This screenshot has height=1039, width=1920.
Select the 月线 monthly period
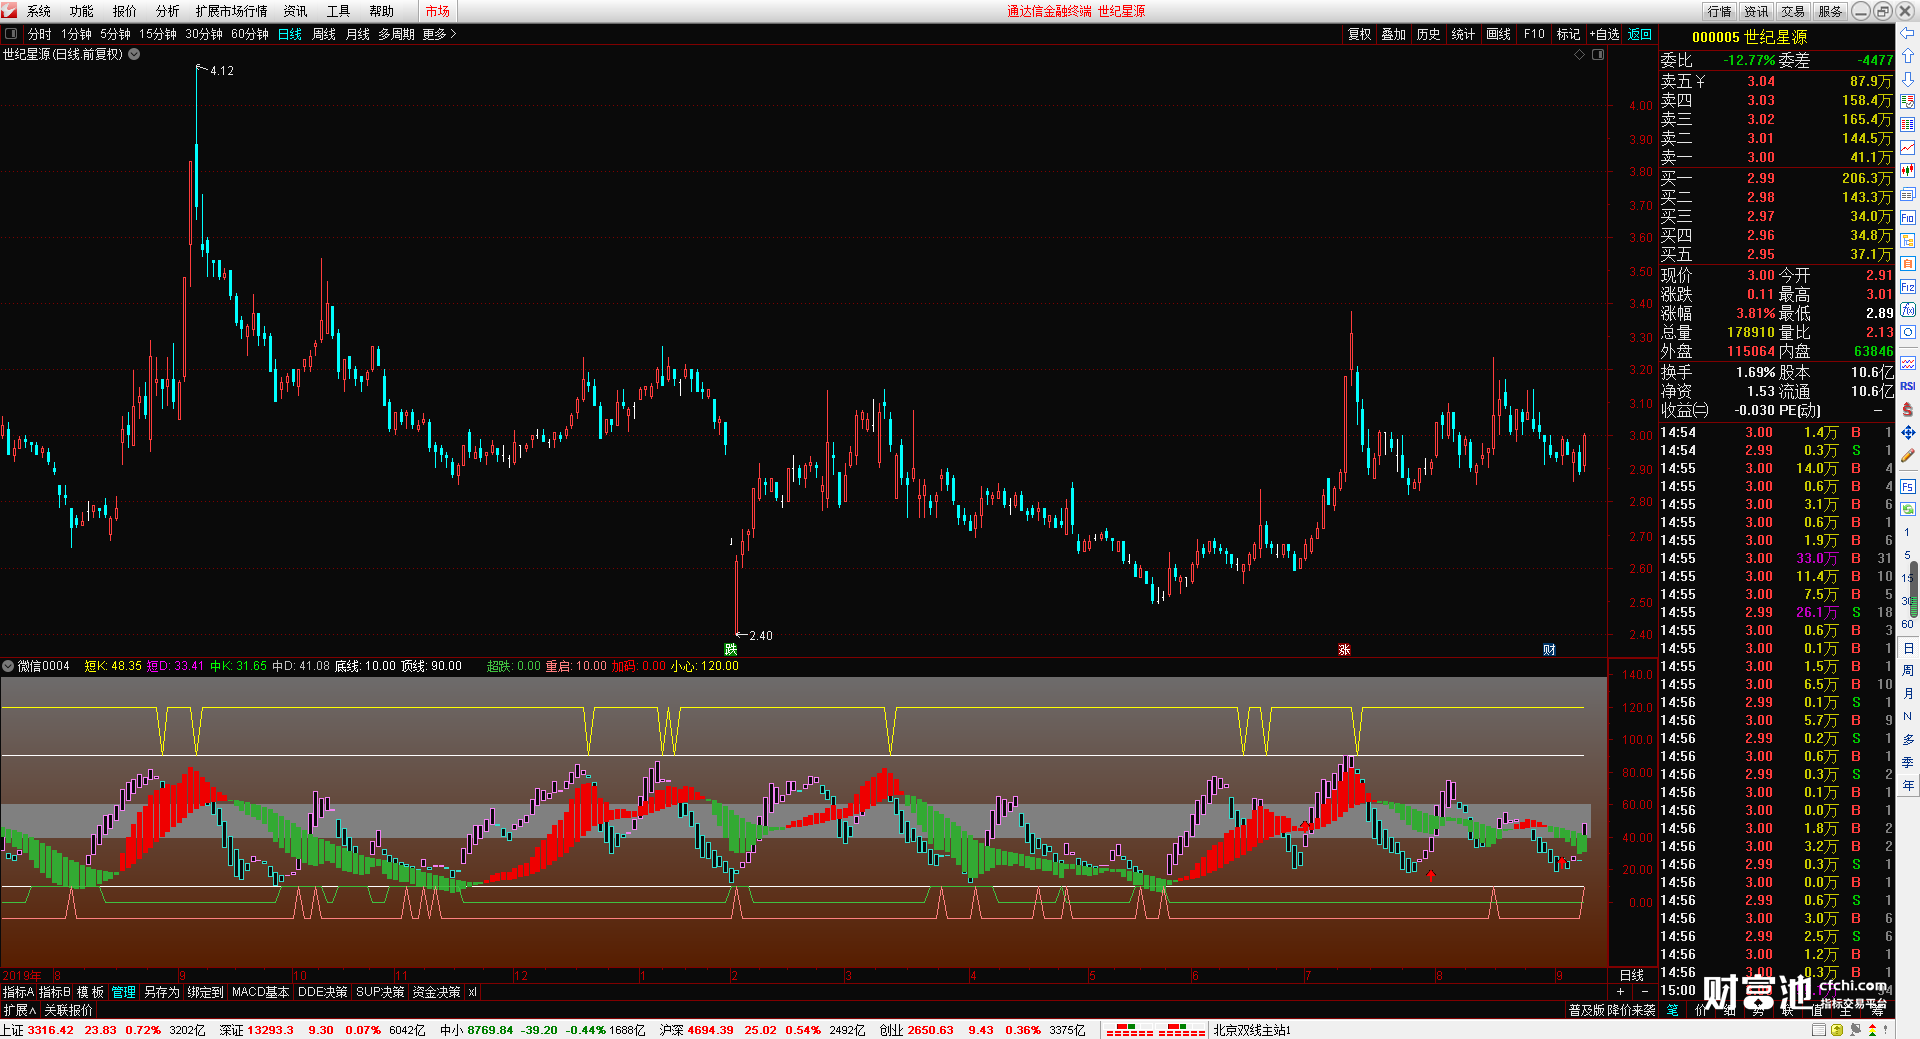point(358,34)
